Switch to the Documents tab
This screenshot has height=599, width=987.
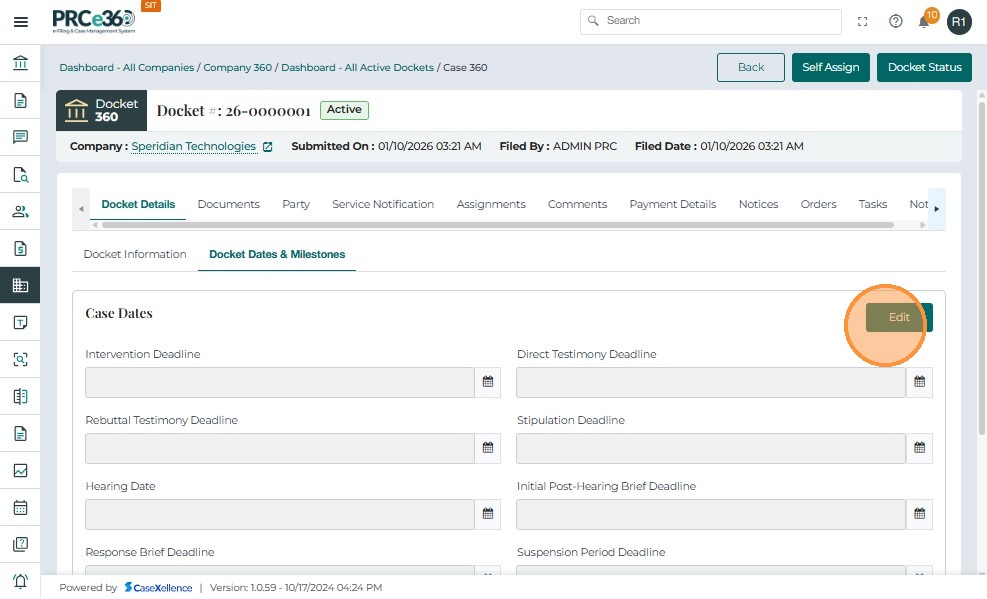click(228, 204)
